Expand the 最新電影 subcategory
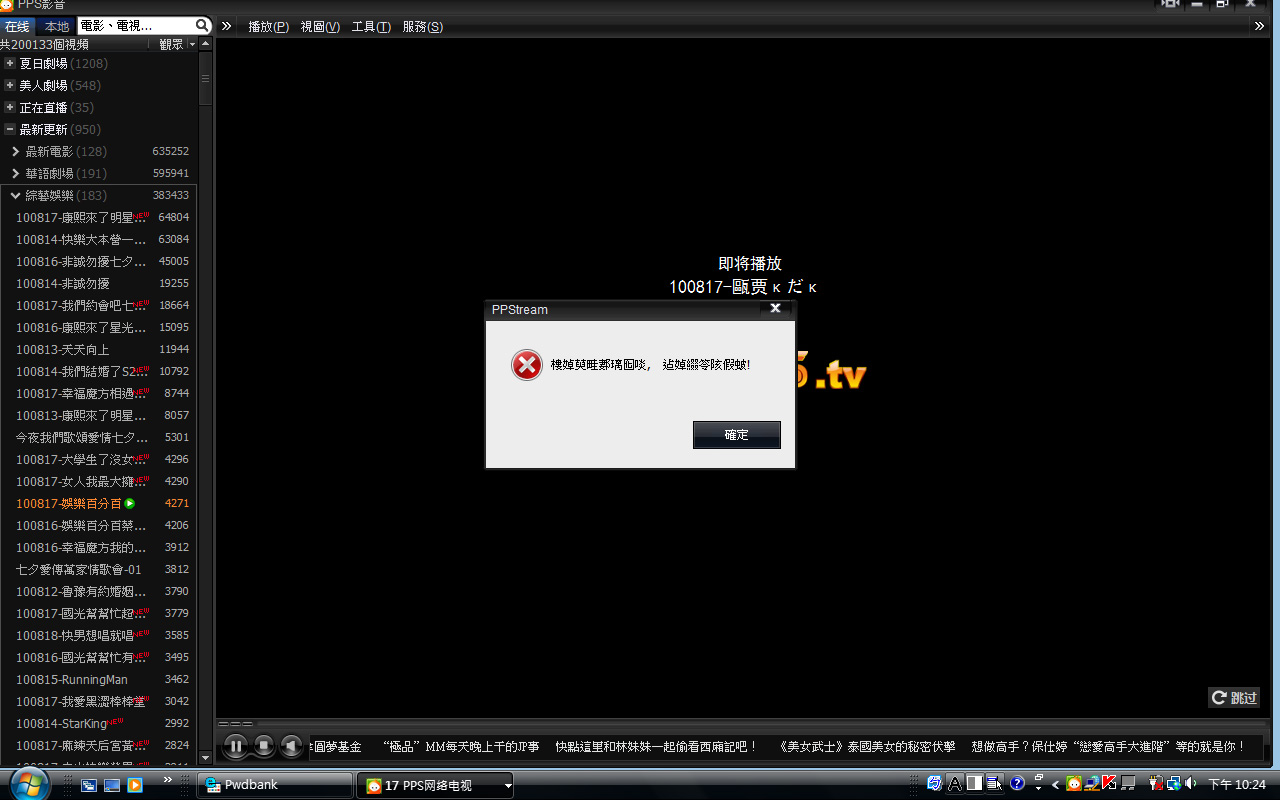The height and width of the screenshot is (800, 1280). point(16,151)
